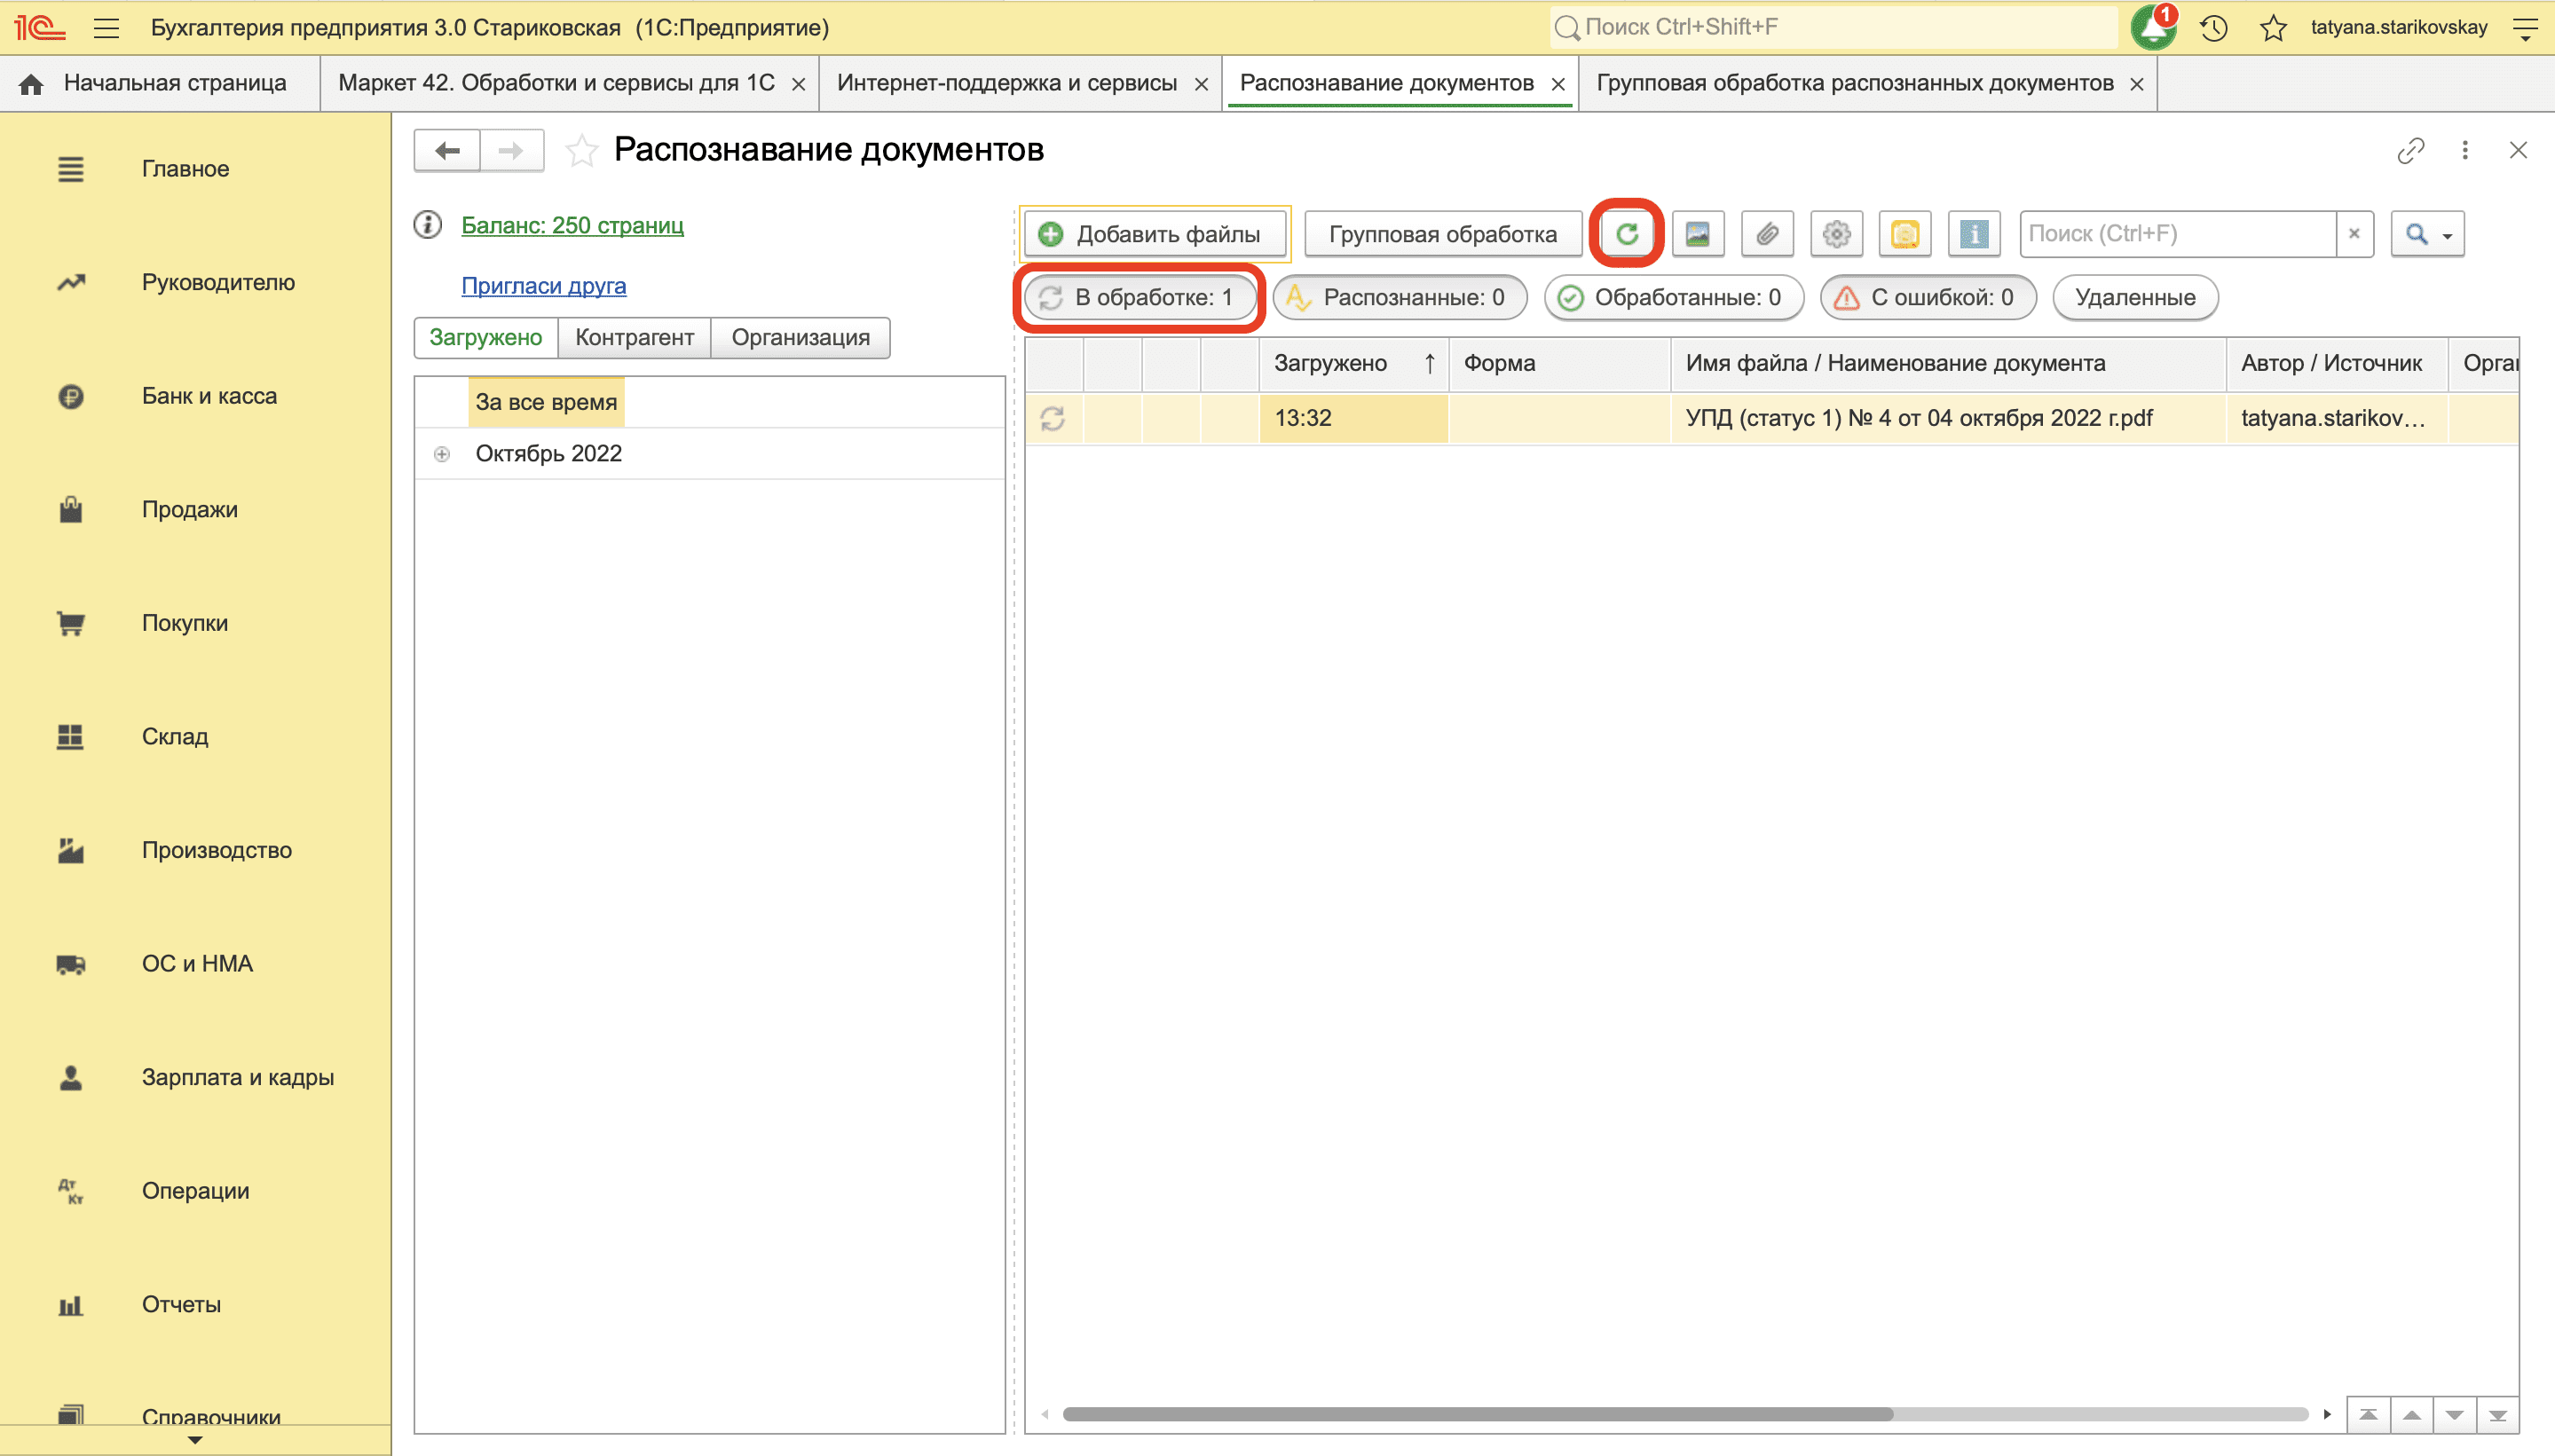The image size is (2555, 1456).
Task: Go back with left arrow button
Action: 447,151
